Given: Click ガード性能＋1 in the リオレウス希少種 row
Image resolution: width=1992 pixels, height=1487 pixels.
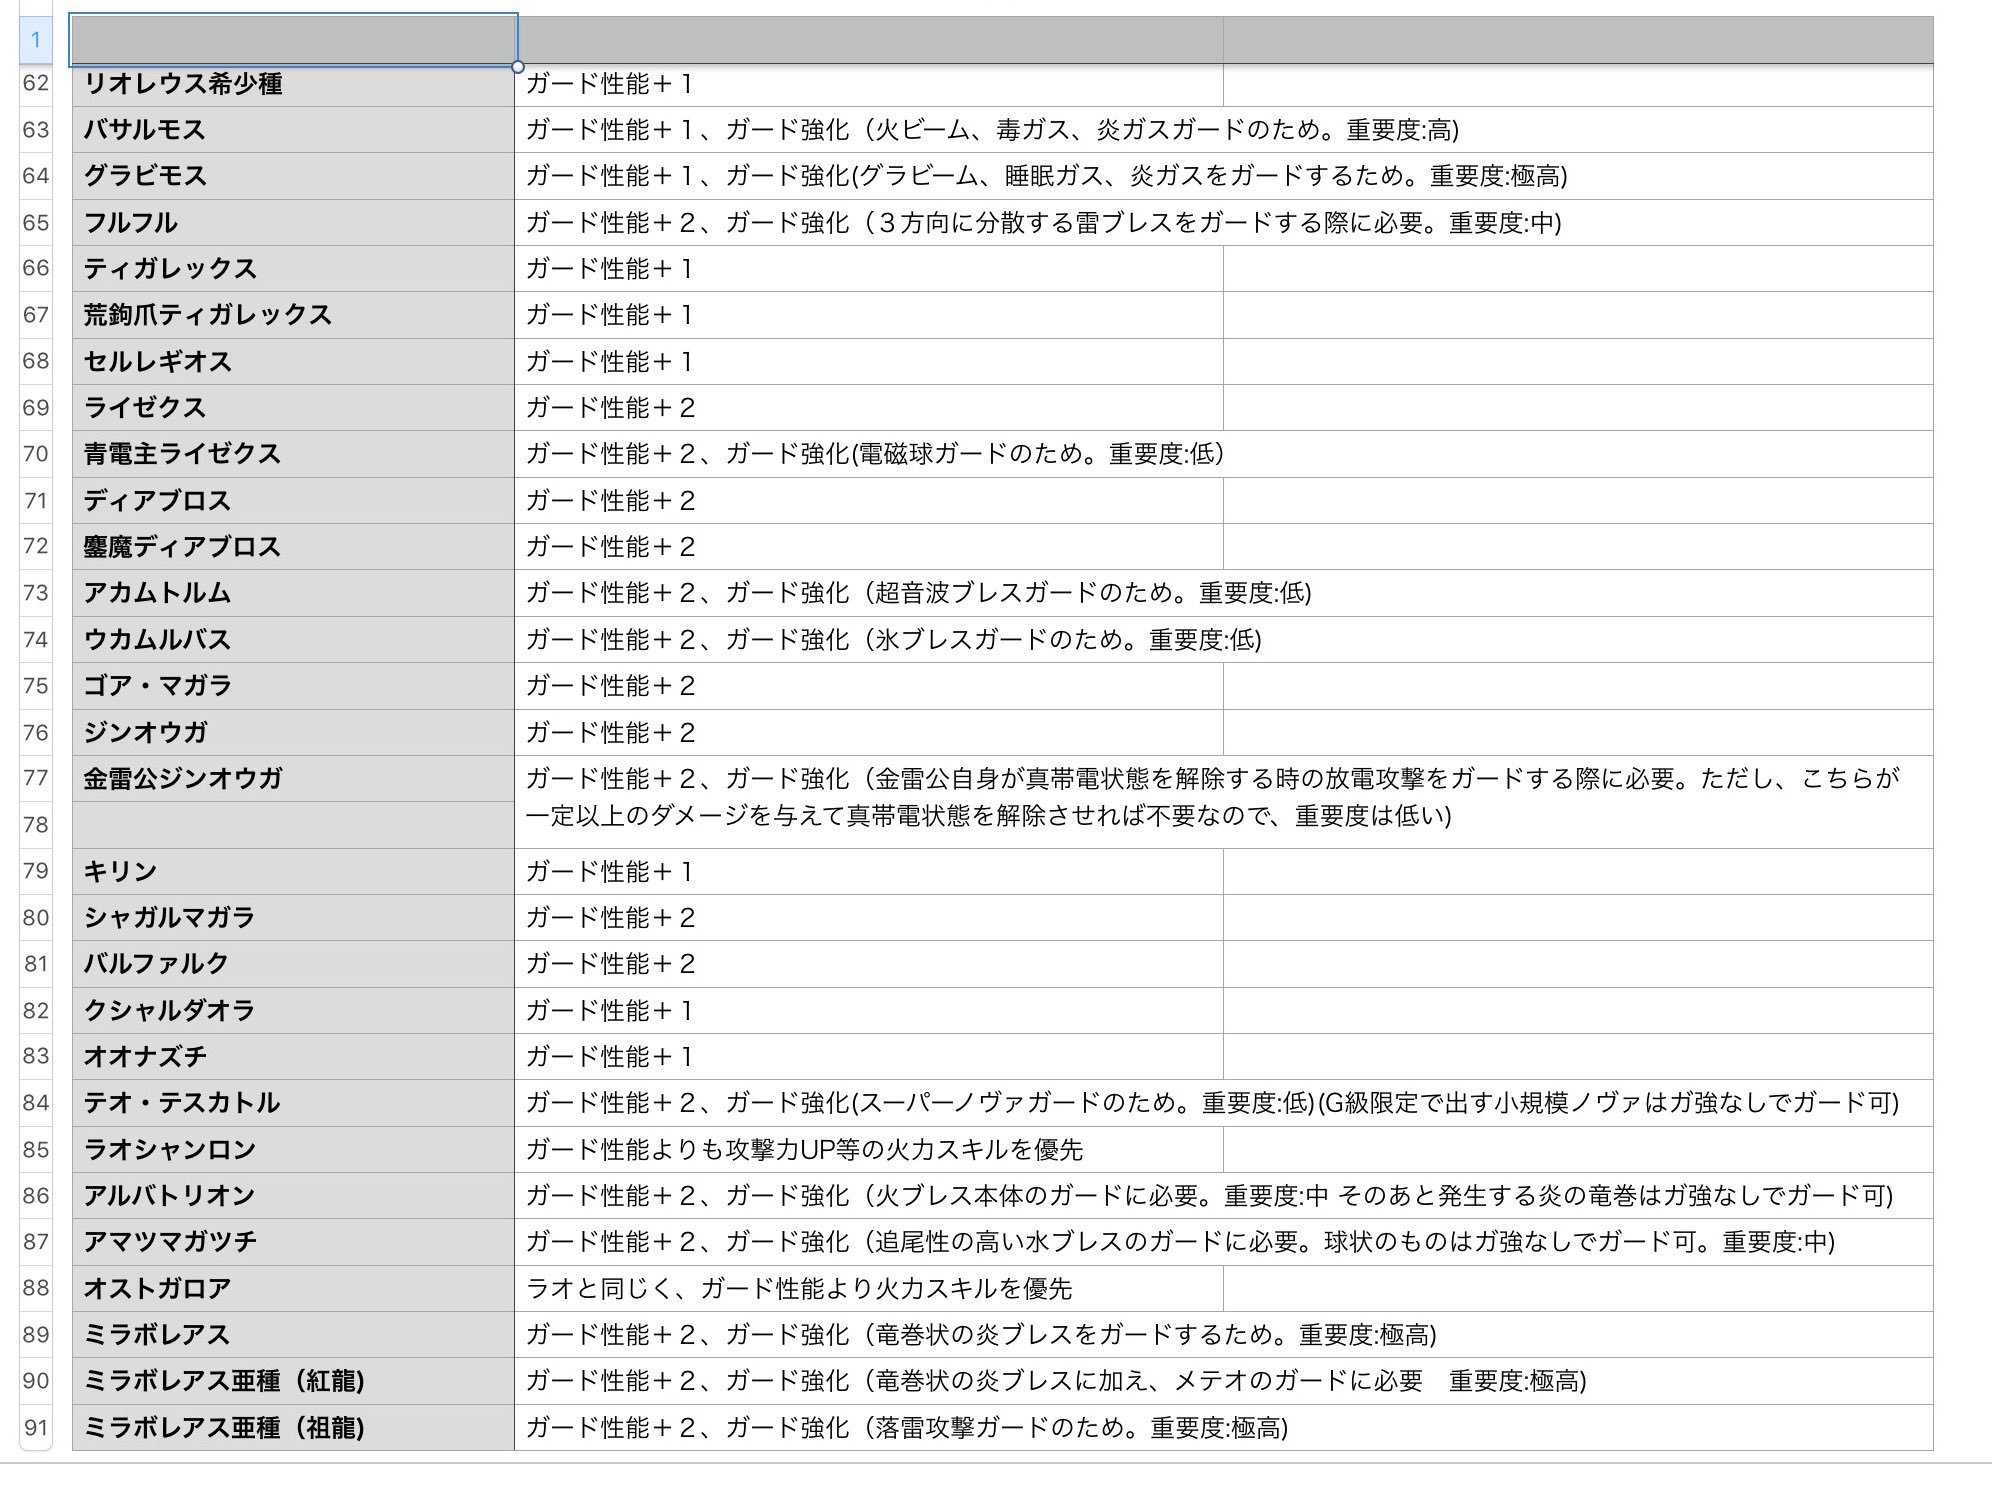Looking at the screenshot, I should 609,84.
